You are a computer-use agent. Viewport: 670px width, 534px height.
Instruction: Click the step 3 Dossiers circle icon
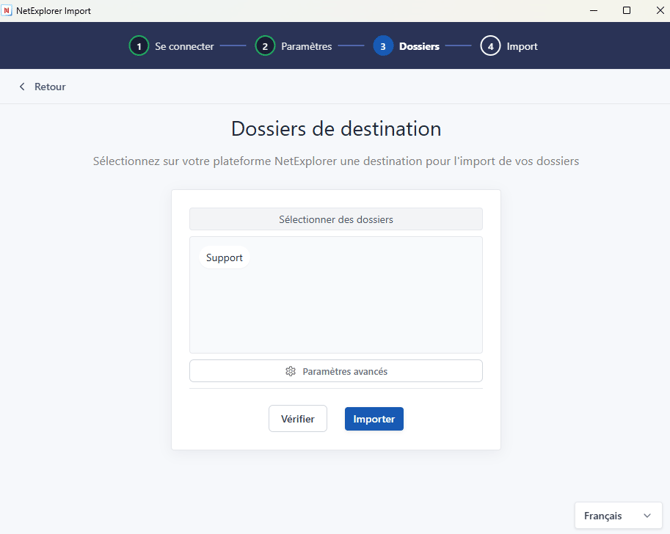pos(383,46)
